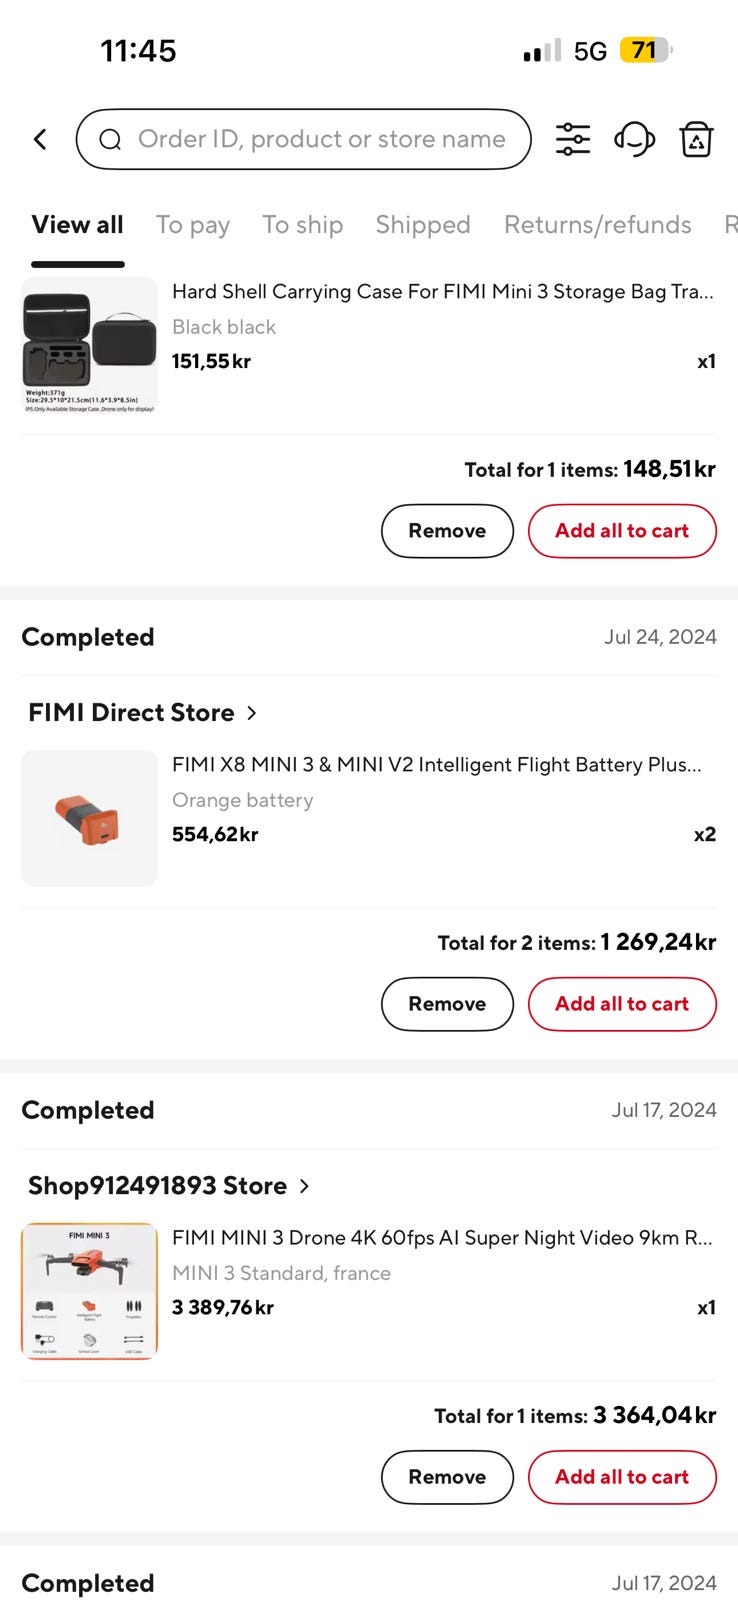Open the deleted orders trash icon
The width and height of the screenshot is (738, 1600).
[x=696, y=140]
